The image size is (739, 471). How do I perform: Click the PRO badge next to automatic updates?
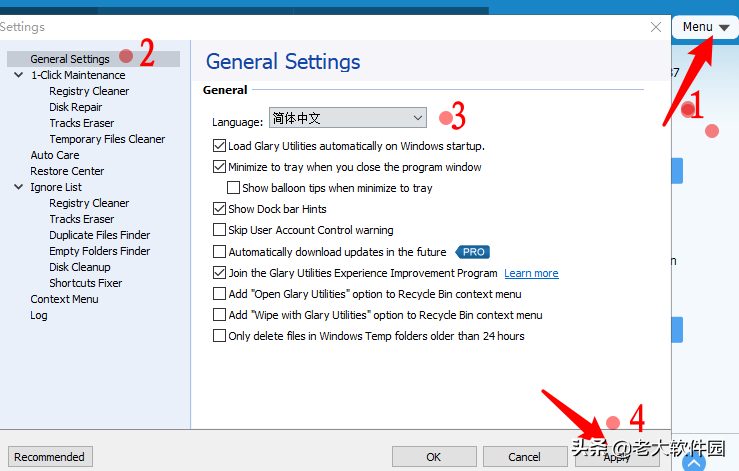[x=472, y=252]
